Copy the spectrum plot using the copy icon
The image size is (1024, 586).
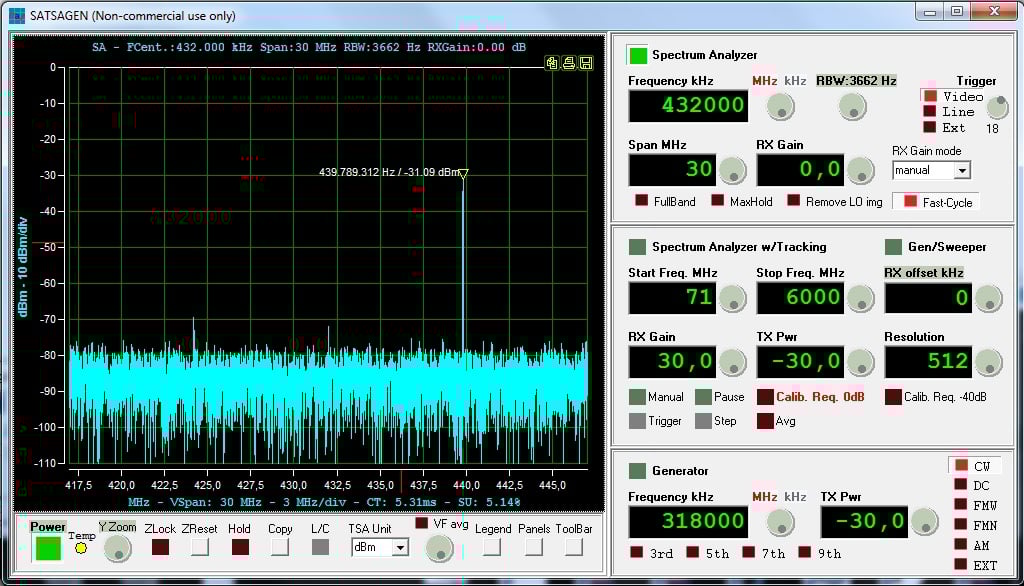click(x=552, y=63)
